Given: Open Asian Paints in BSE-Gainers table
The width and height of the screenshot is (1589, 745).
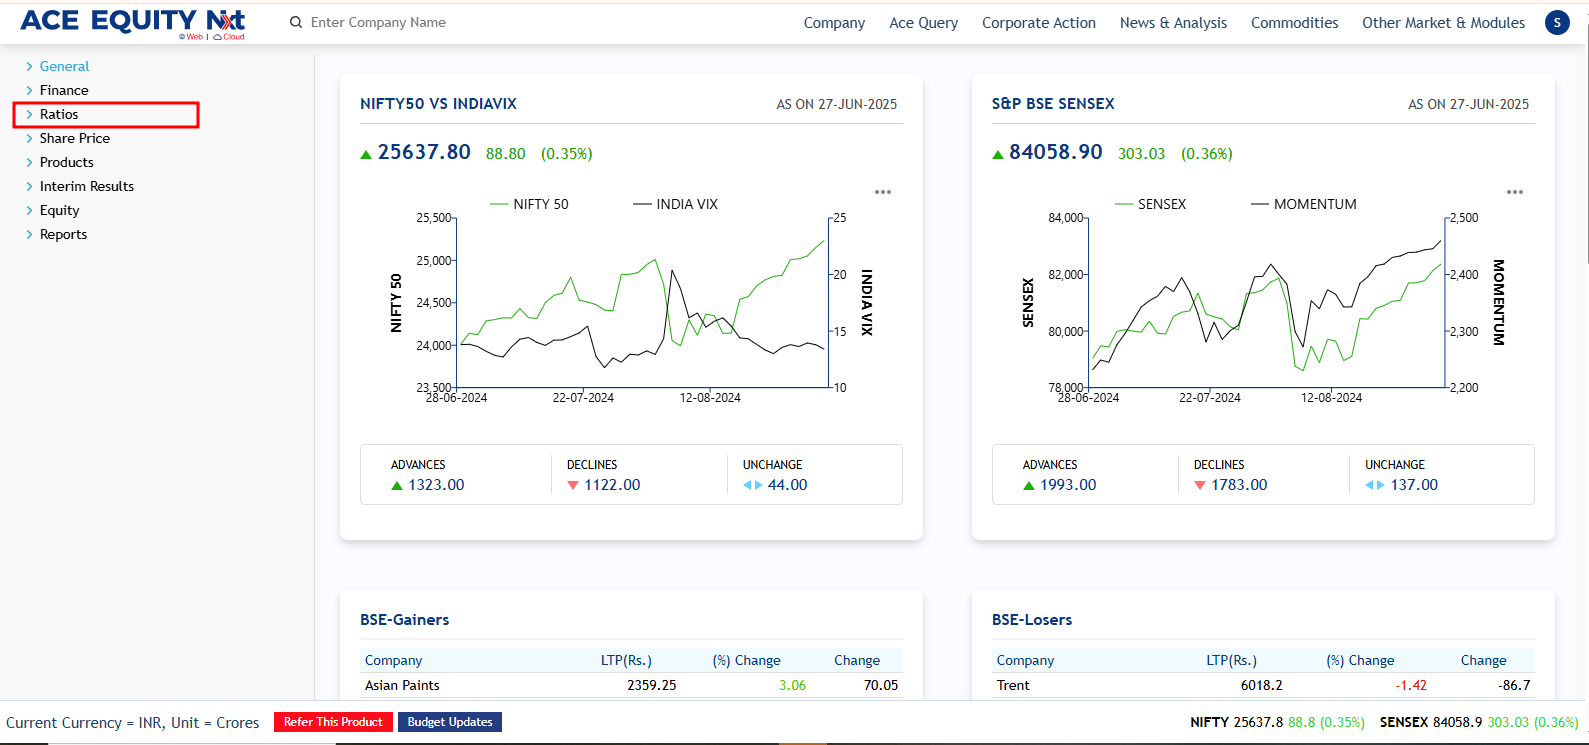Looking at the screenshot, I should (402, 686).
